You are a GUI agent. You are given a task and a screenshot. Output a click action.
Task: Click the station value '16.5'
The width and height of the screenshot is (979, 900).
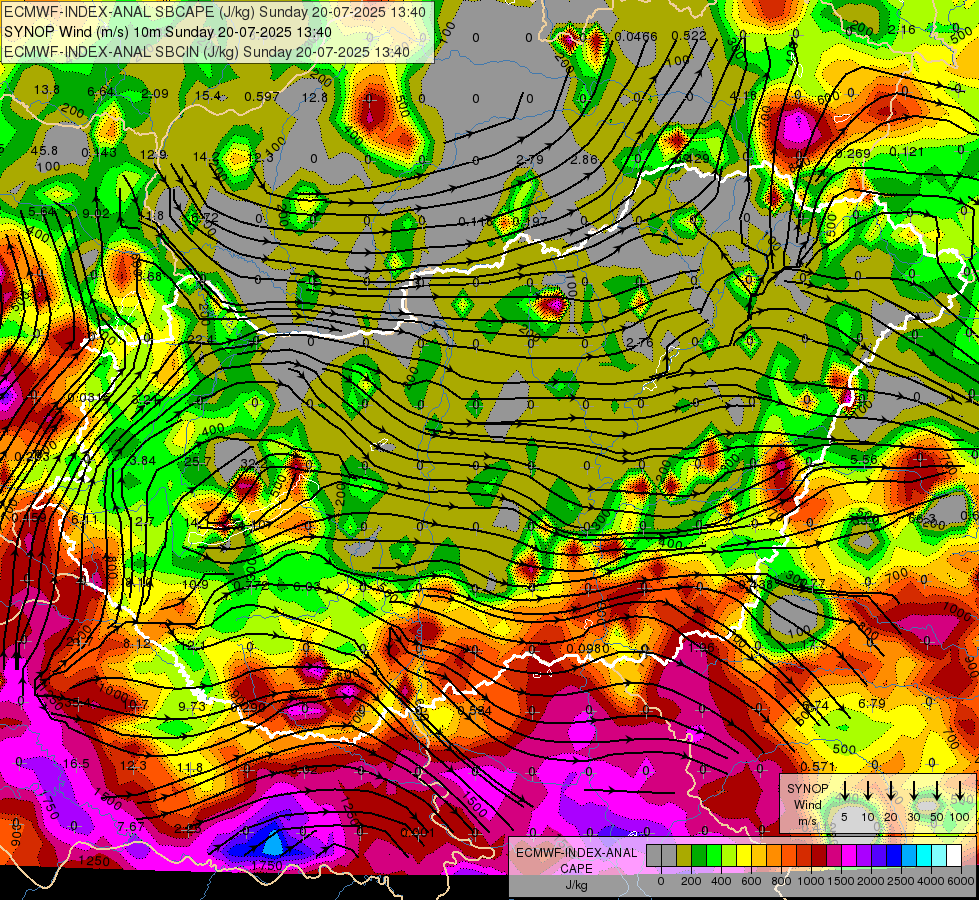point(76,764)
